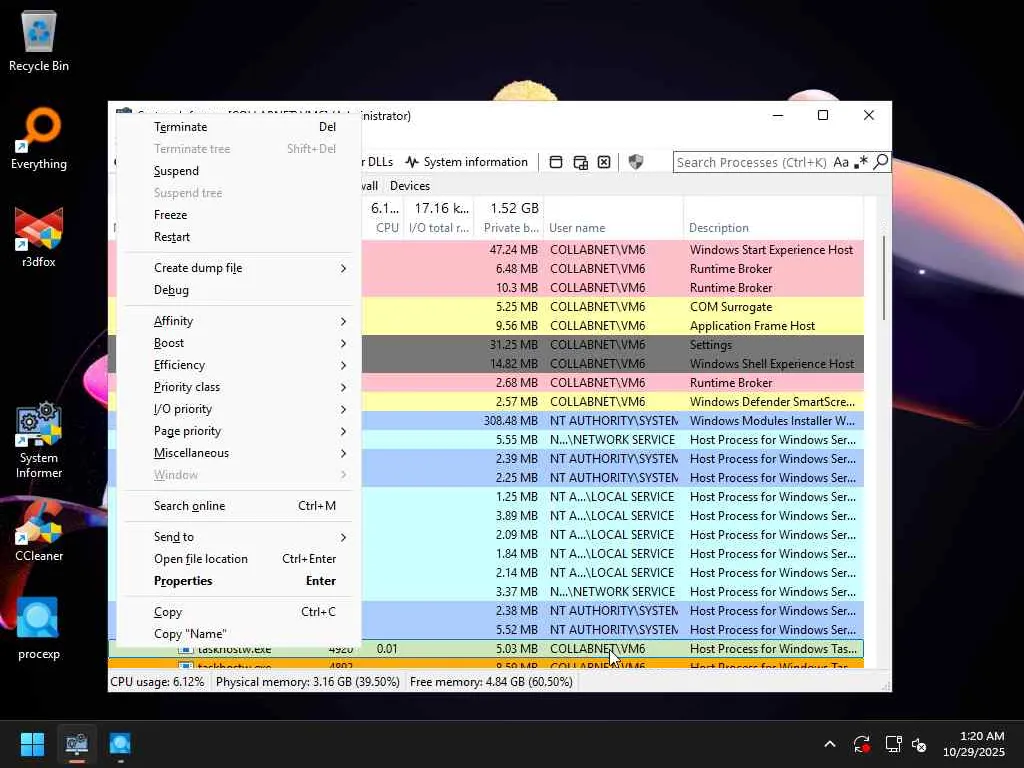Click the 47.24 MB private bytes cell
The height and width of the screenshot is (768, 1024).
pyautogui.click(x=513, y=249)
